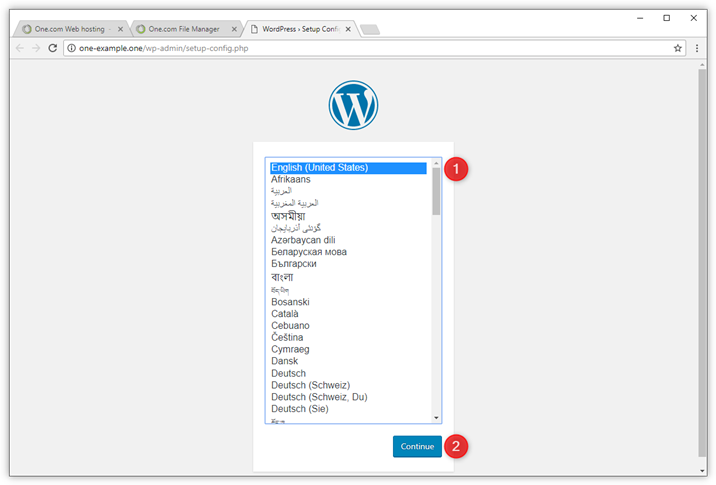This screenshot has width=716, height=485.
Task: Maximize the browser window
Action: (667, 18)
